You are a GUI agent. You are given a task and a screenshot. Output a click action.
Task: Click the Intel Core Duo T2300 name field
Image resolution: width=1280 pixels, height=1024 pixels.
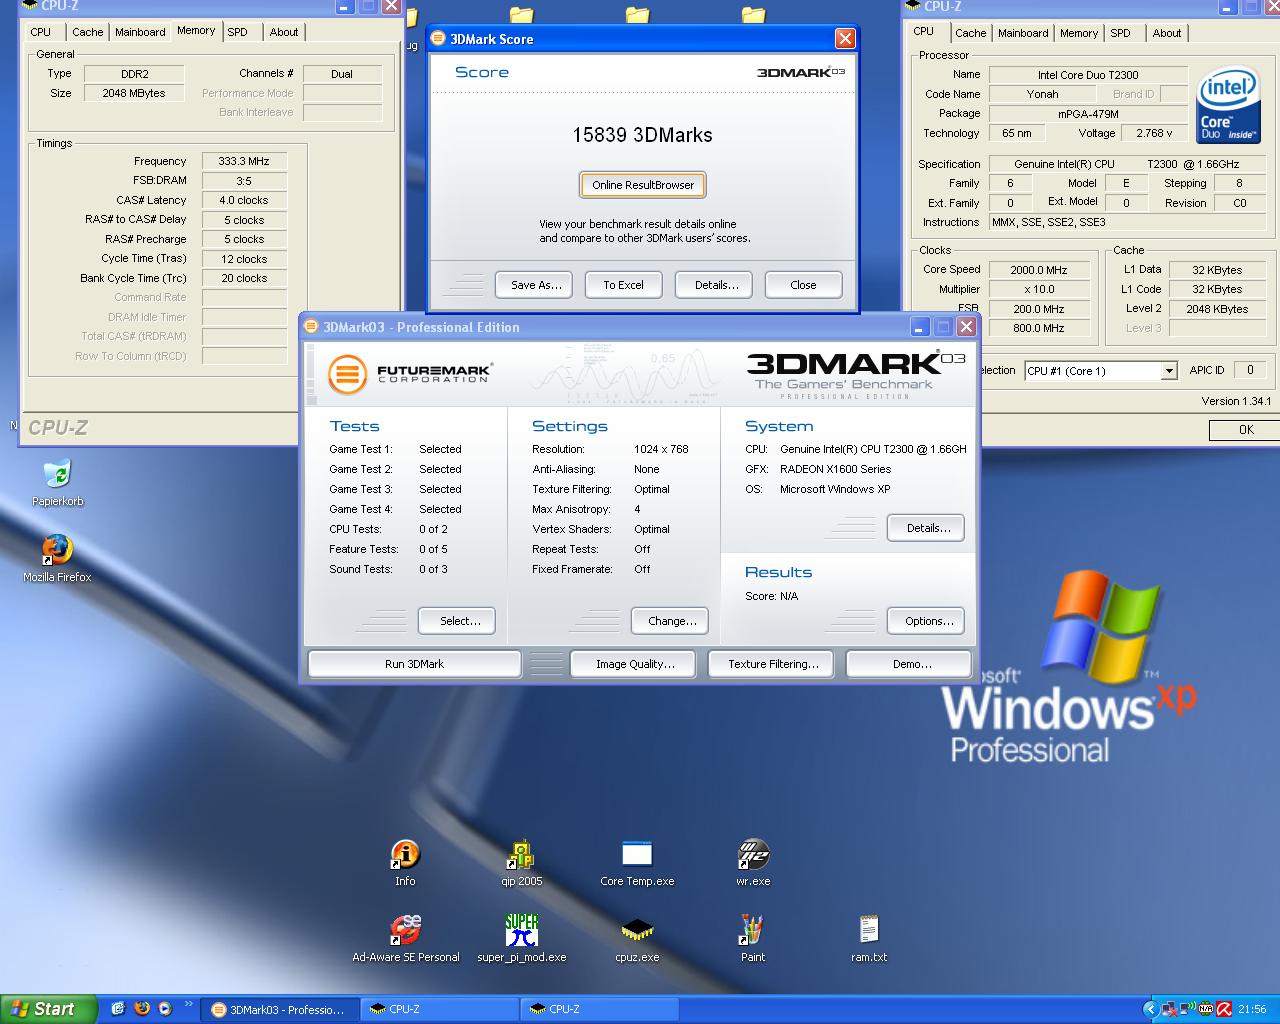pos(1088,75)
